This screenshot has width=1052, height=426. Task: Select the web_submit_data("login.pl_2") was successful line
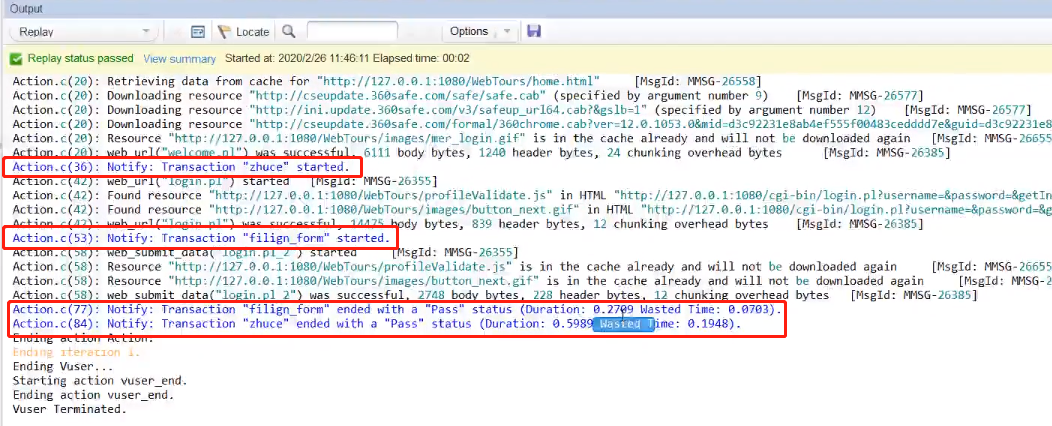495,295
